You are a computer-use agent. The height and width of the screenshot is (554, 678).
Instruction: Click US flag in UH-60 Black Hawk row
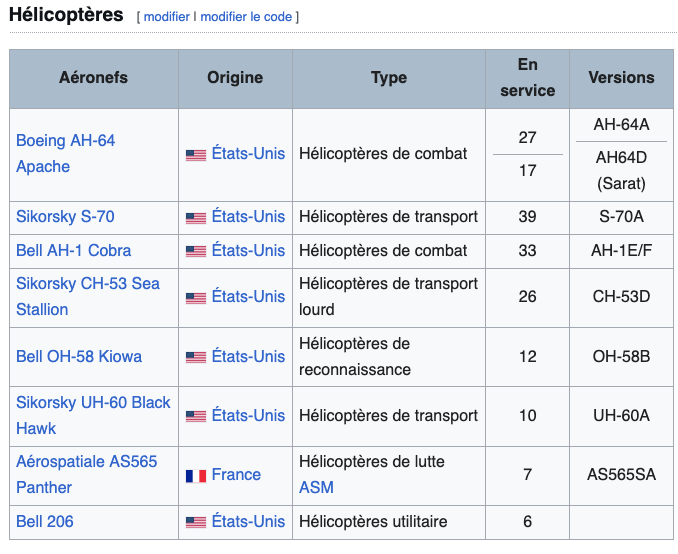[x=196, y=416]
